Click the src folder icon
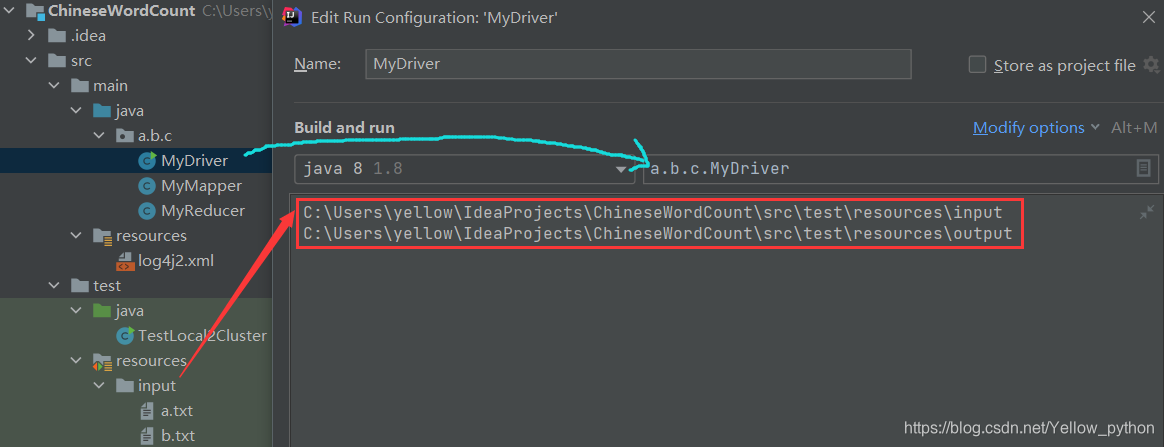Image resolution: width=1164 pixels, height=447 pixels. 56,60
